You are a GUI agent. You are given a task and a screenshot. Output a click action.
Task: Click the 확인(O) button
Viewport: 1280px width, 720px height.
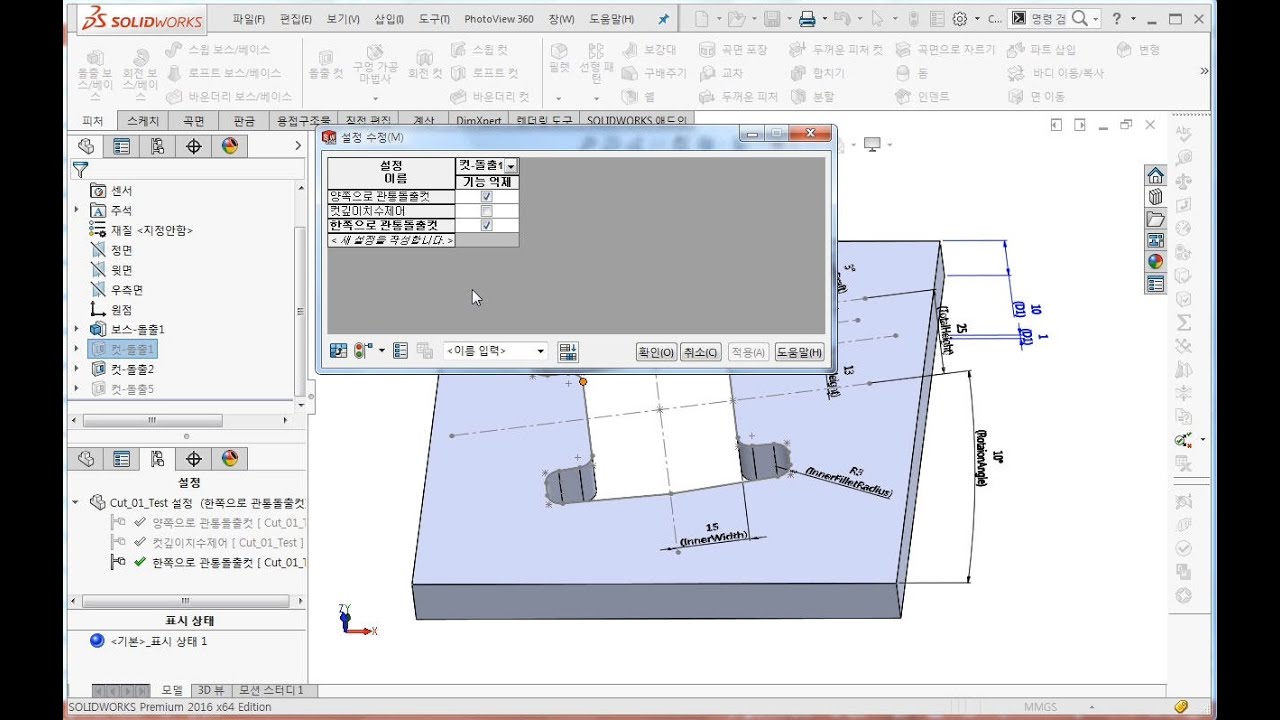[x=656, y=352]
